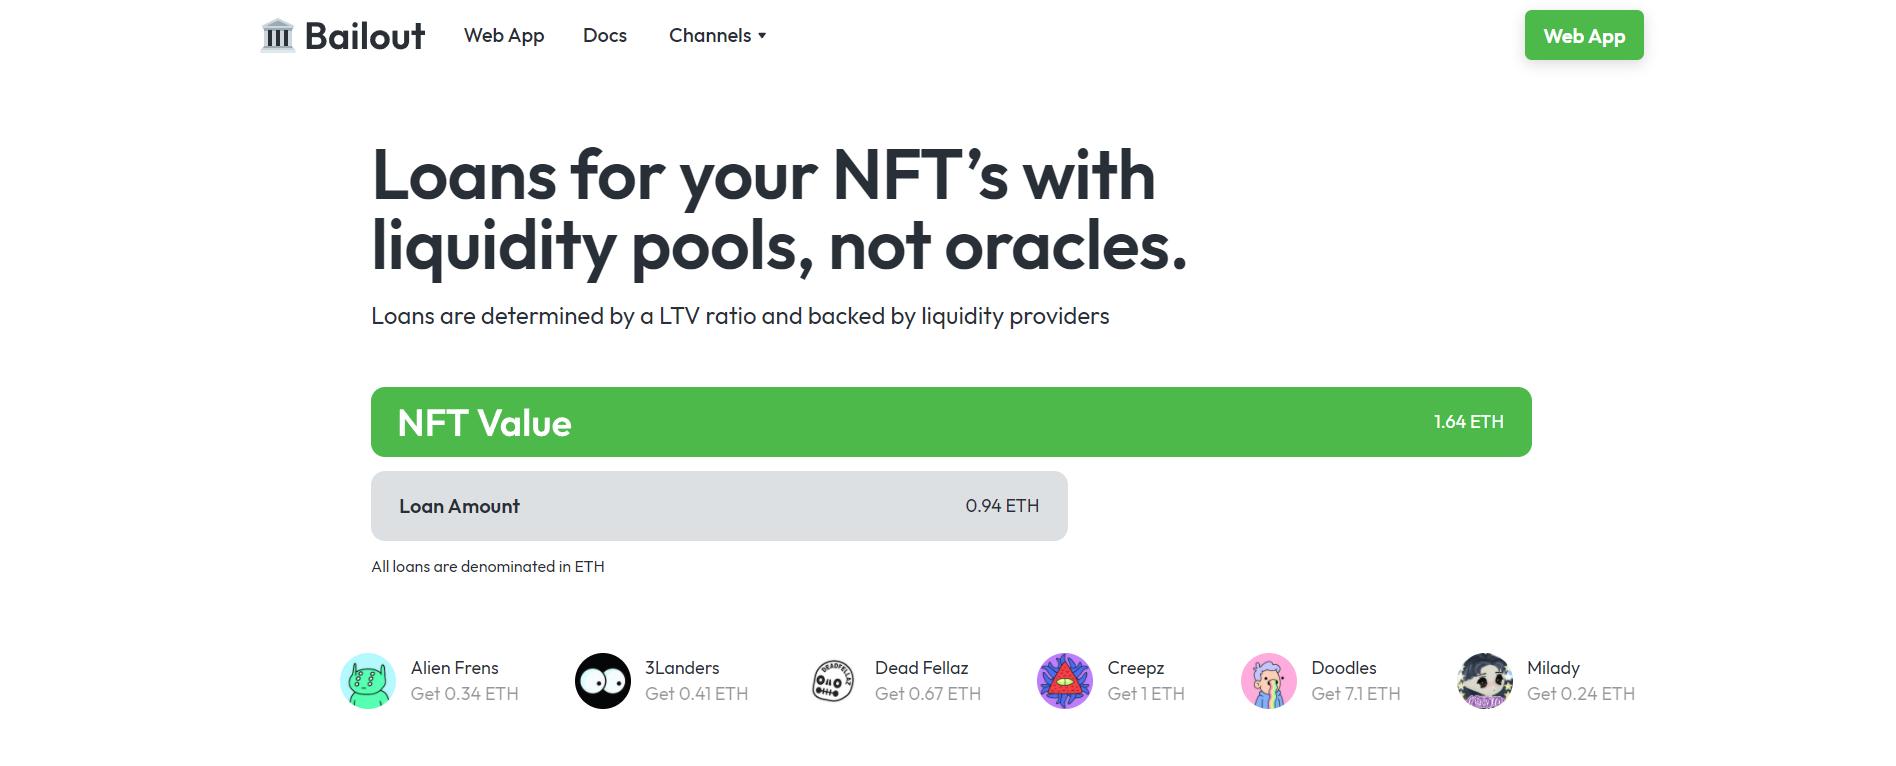Click the gray Loan Amount bar
The image size is (1896, 766).
click(x=719, y=506)
